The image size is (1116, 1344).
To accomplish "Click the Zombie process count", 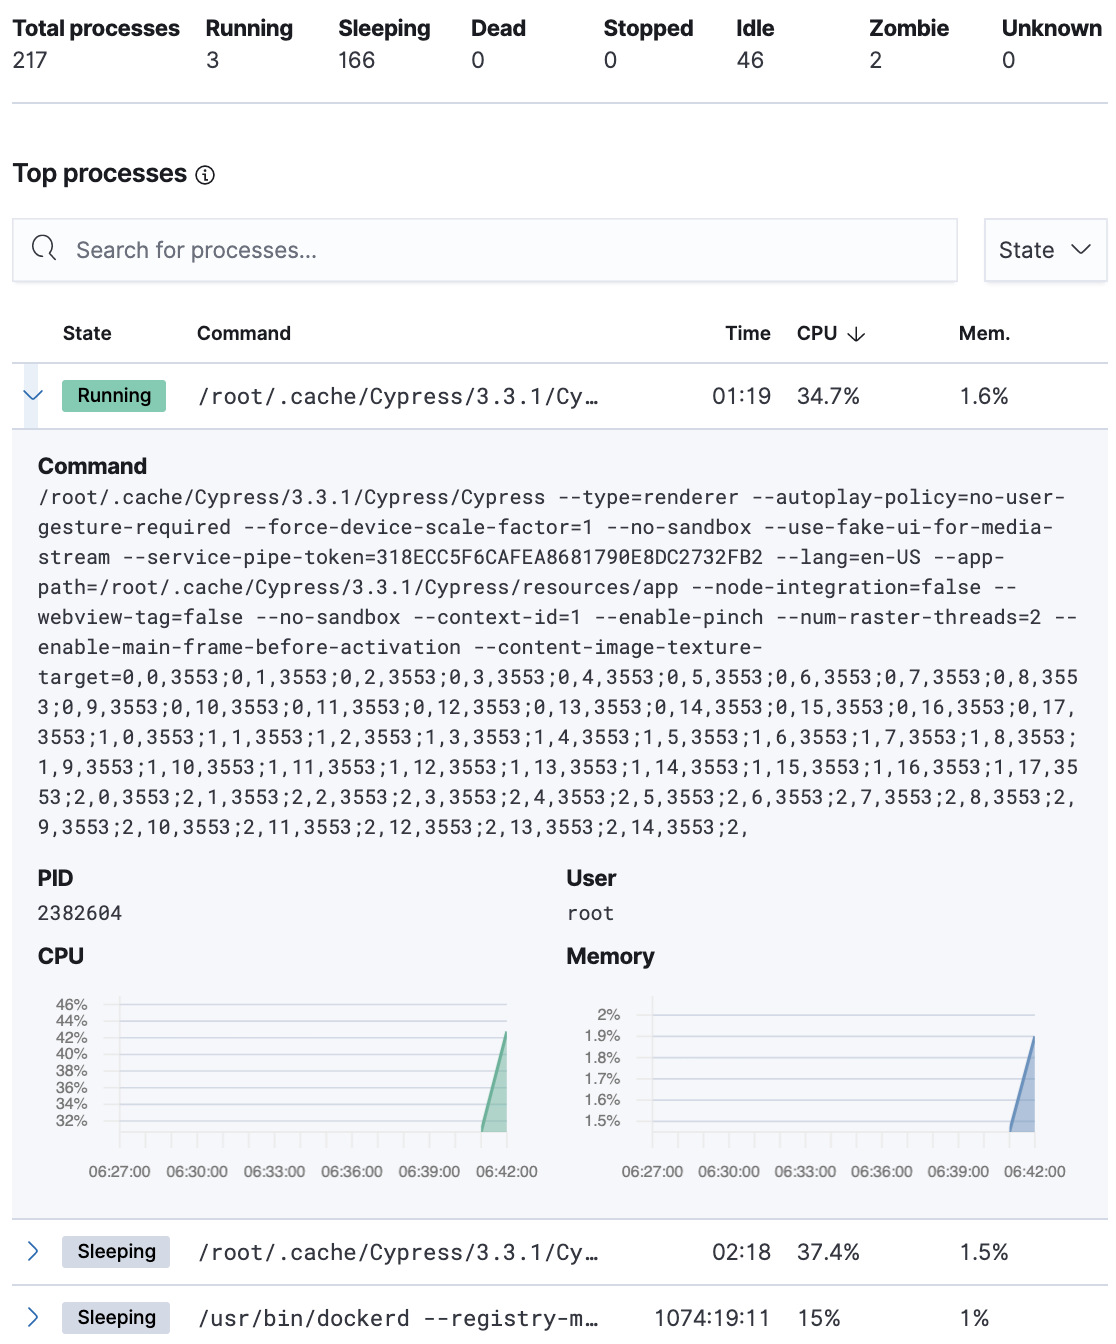I will coord(875,60).
